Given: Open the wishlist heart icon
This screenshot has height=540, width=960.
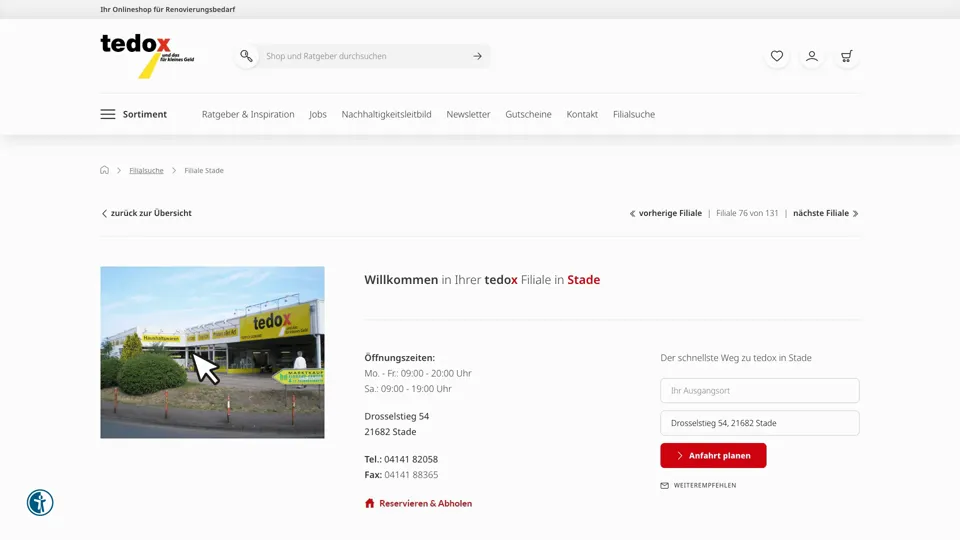Looking at the screenshot, I should [777, 56].
